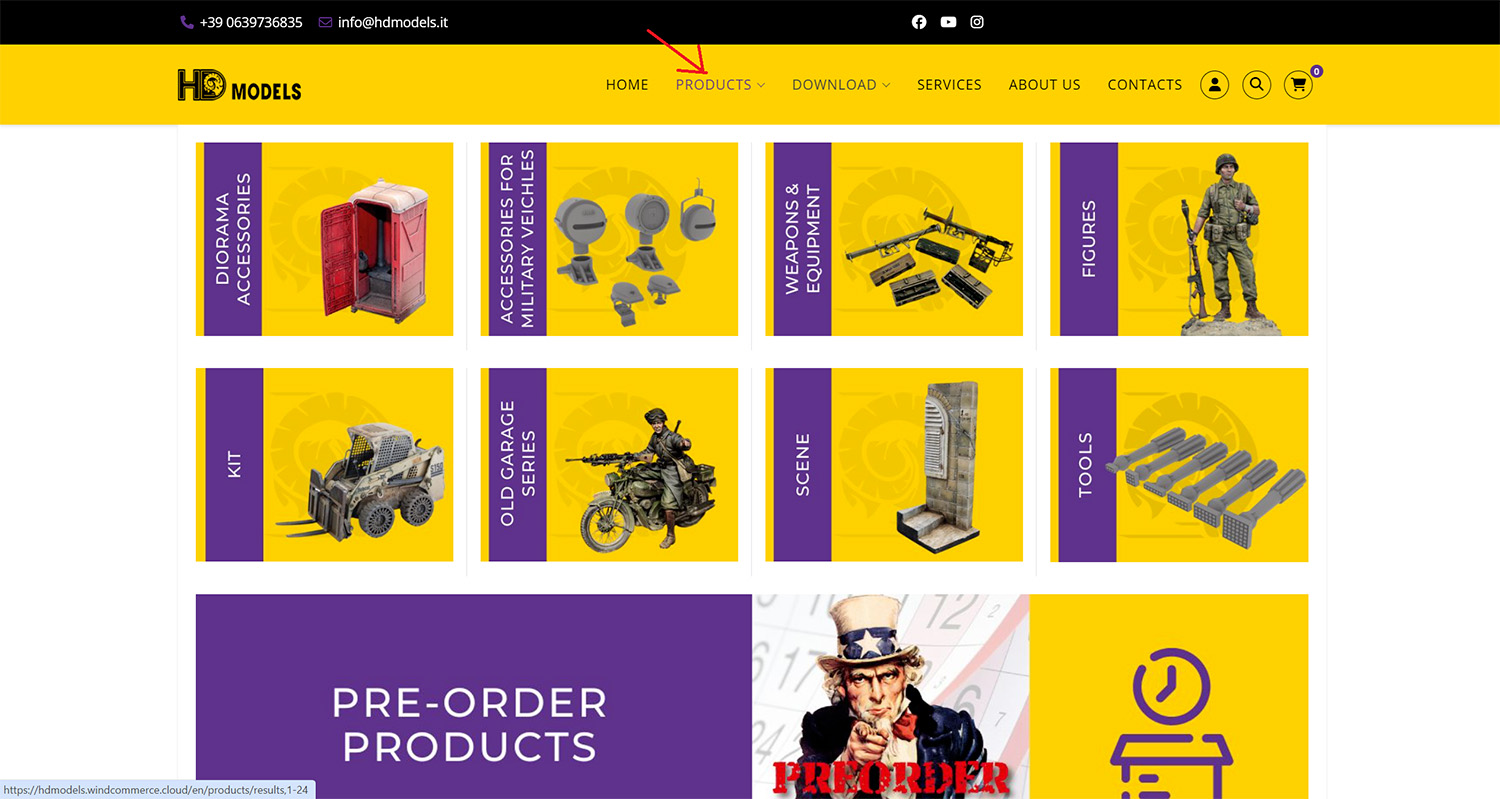Click the user account icon

pos(1215,85)
